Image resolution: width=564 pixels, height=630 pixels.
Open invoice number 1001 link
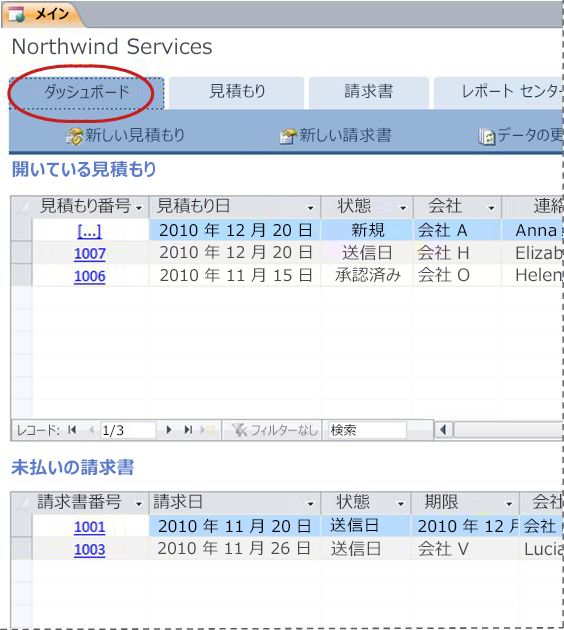[90, 527]
